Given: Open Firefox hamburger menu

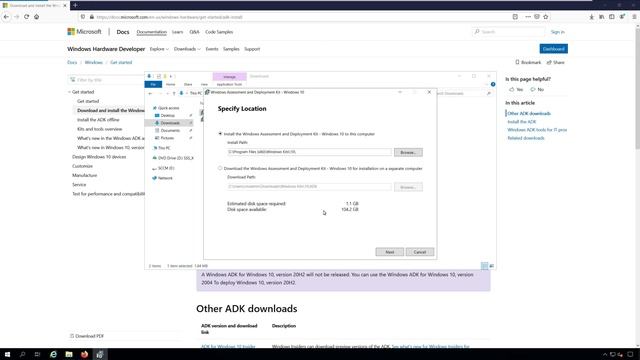Looking at the screenshot, I should click(634, 17).
